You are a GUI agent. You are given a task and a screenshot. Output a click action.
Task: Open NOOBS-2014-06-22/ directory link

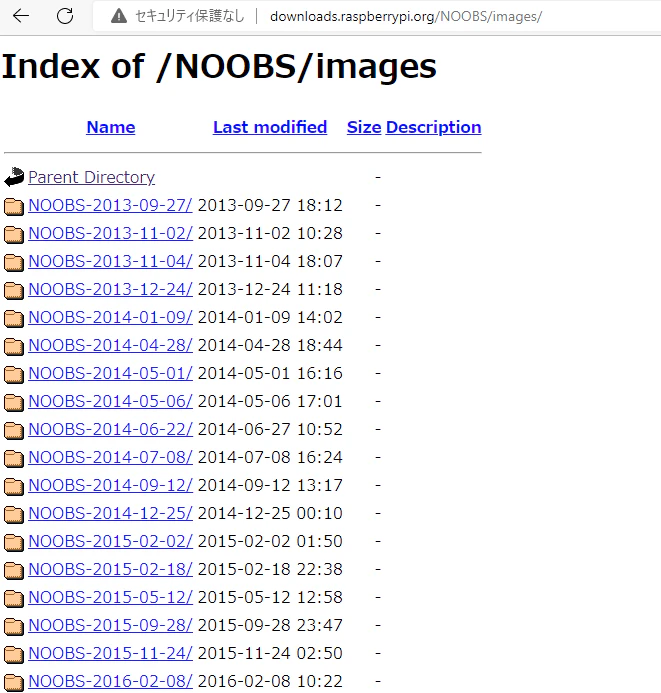click(110, 429)
